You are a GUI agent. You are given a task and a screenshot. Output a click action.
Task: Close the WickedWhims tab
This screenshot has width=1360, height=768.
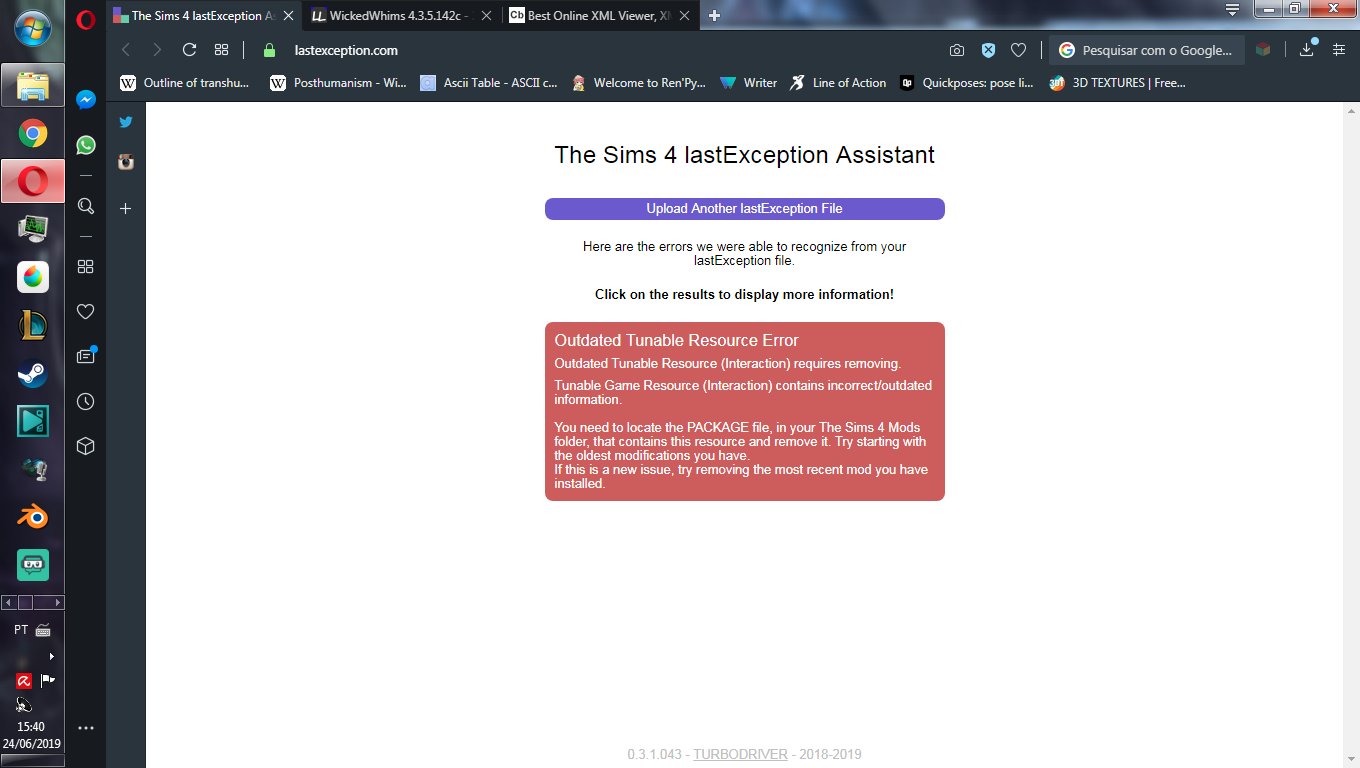(486, 16)
